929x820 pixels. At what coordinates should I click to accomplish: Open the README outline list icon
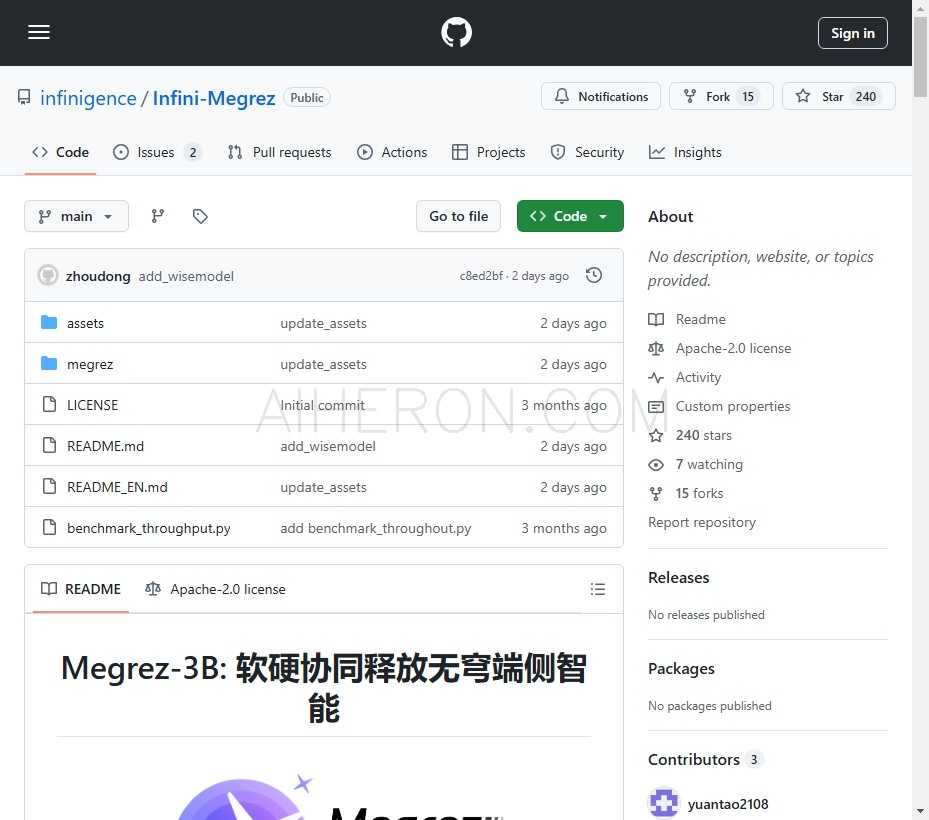(x=598, y=589)
